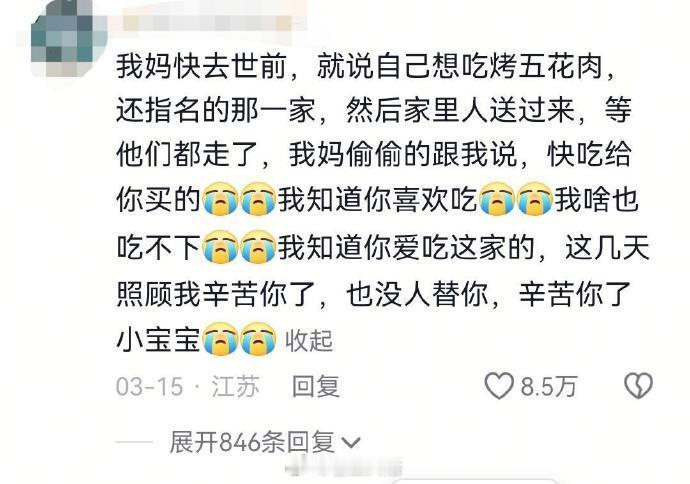Image resolution: width=690 pixels, height=484 pixels.
Task: Tap the chevron beside 展开846条回复
Action: (x=351, y=443)
